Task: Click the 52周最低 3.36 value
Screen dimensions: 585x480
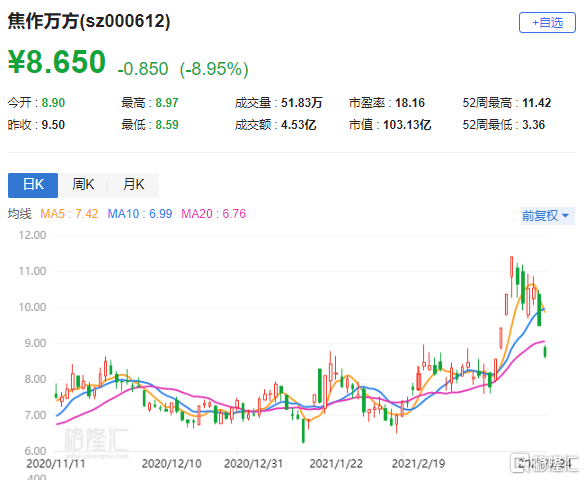Action: click(x=534, y=125)
